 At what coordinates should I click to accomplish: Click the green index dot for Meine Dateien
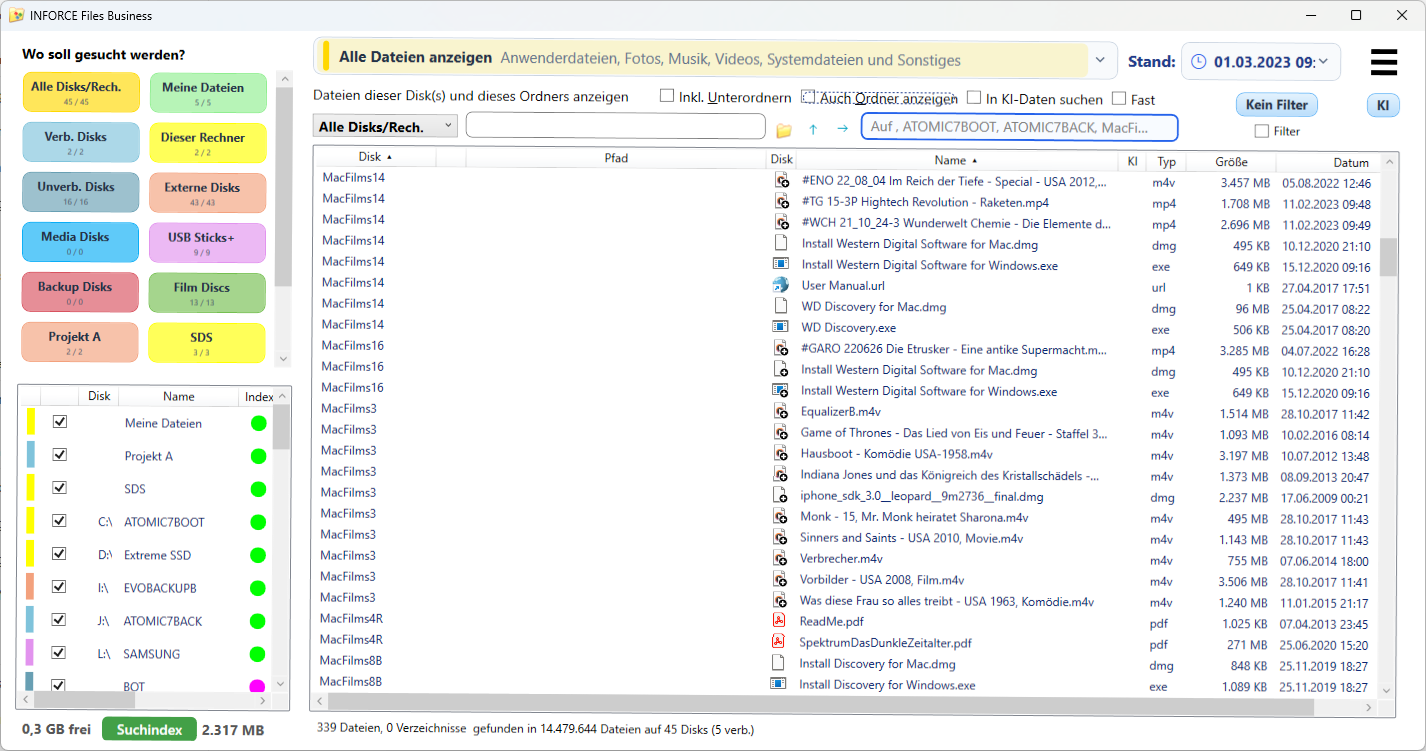click(259, 424)
